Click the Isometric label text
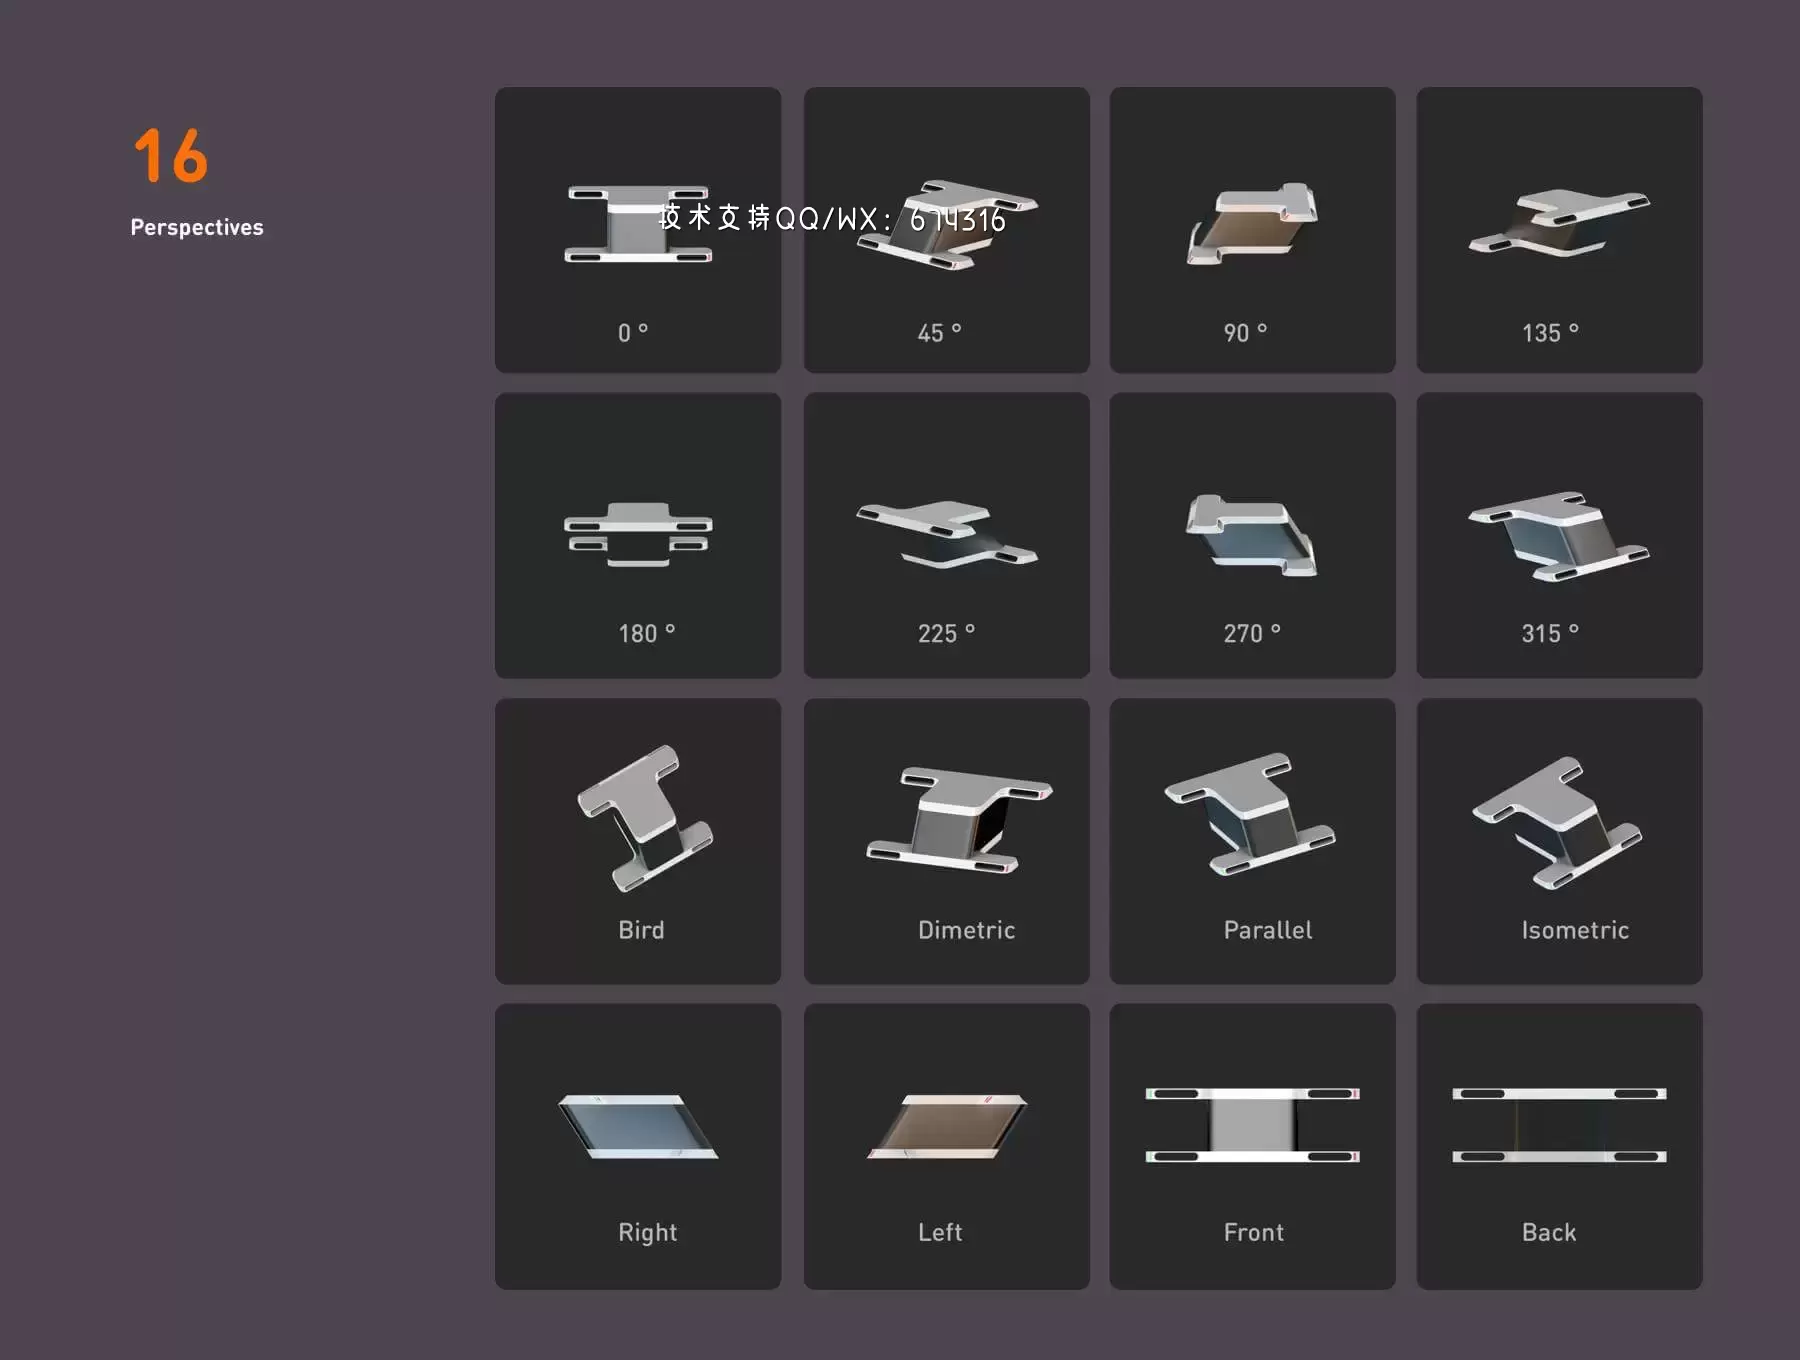The height and width of the screenshot is (1360, 1800). tap(1575, 930)
